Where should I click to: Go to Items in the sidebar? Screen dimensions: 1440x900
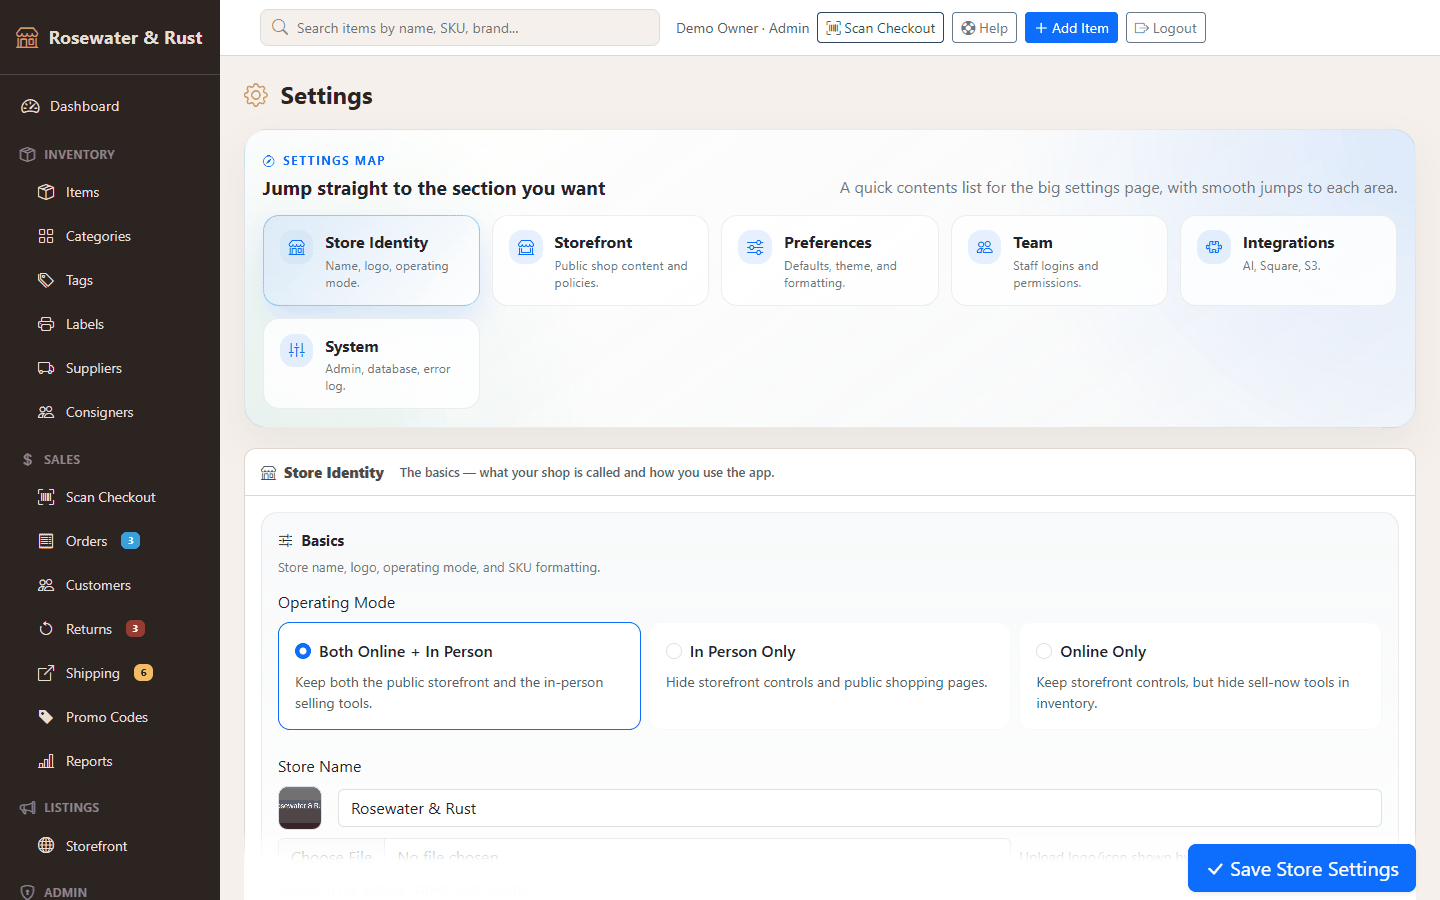point(110,192)
